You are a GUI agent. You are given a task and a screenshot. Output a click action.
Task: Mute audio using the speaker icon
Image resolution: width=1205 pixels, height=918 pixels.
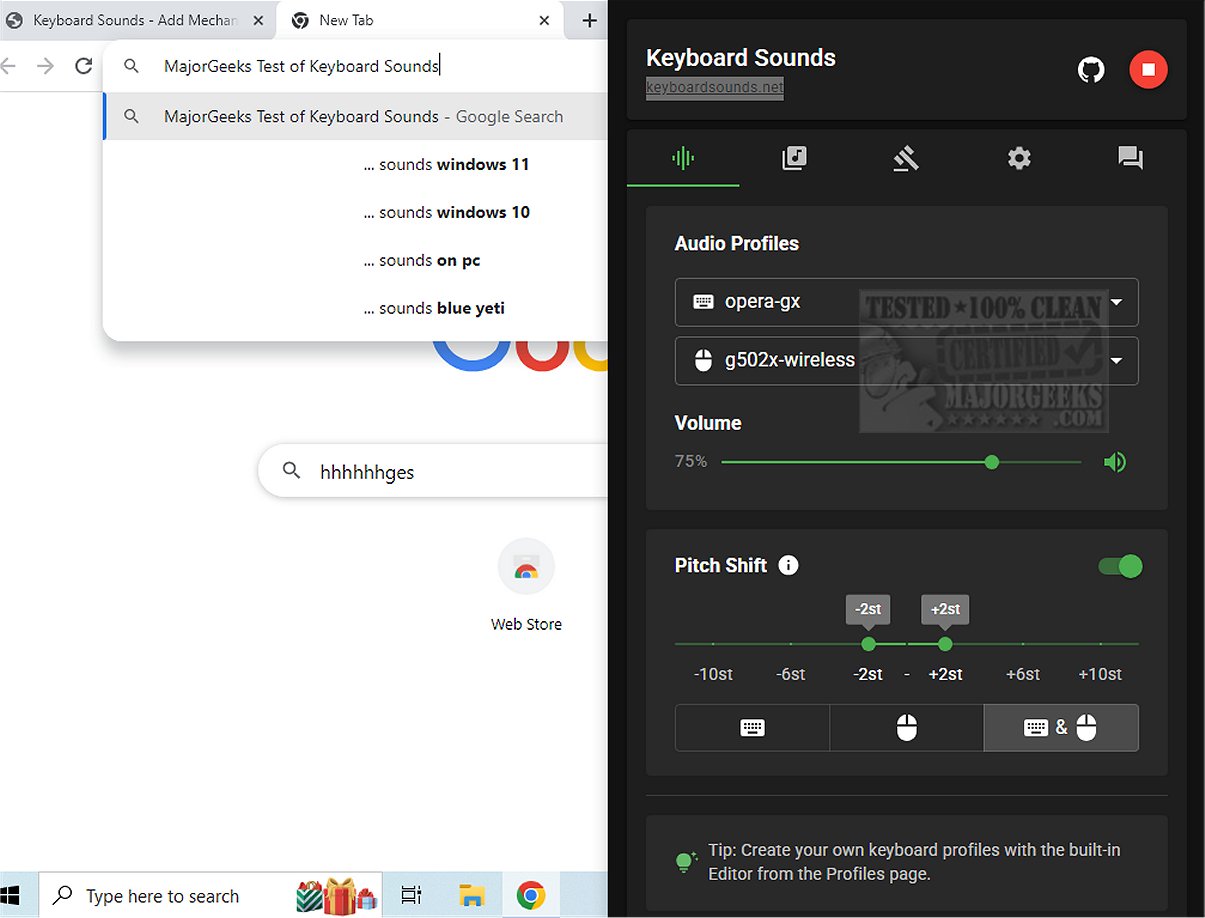[x=1115, y=462]
